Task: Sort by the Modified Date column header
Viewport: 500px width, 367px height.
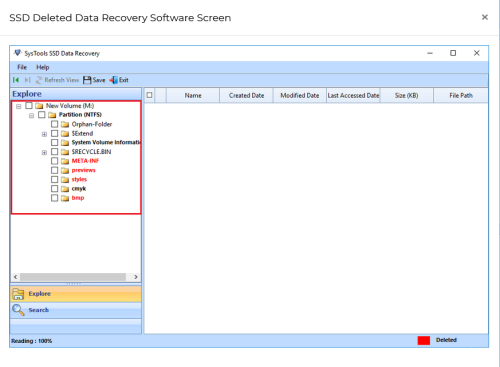Action: tap(300, 95)
